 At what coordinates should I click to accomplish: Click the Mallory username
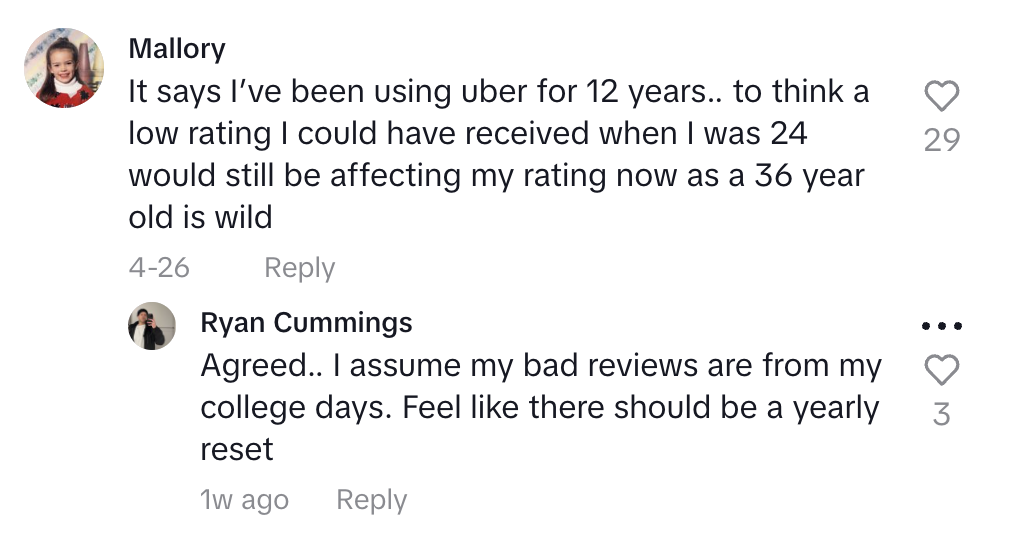coord(177,48)
